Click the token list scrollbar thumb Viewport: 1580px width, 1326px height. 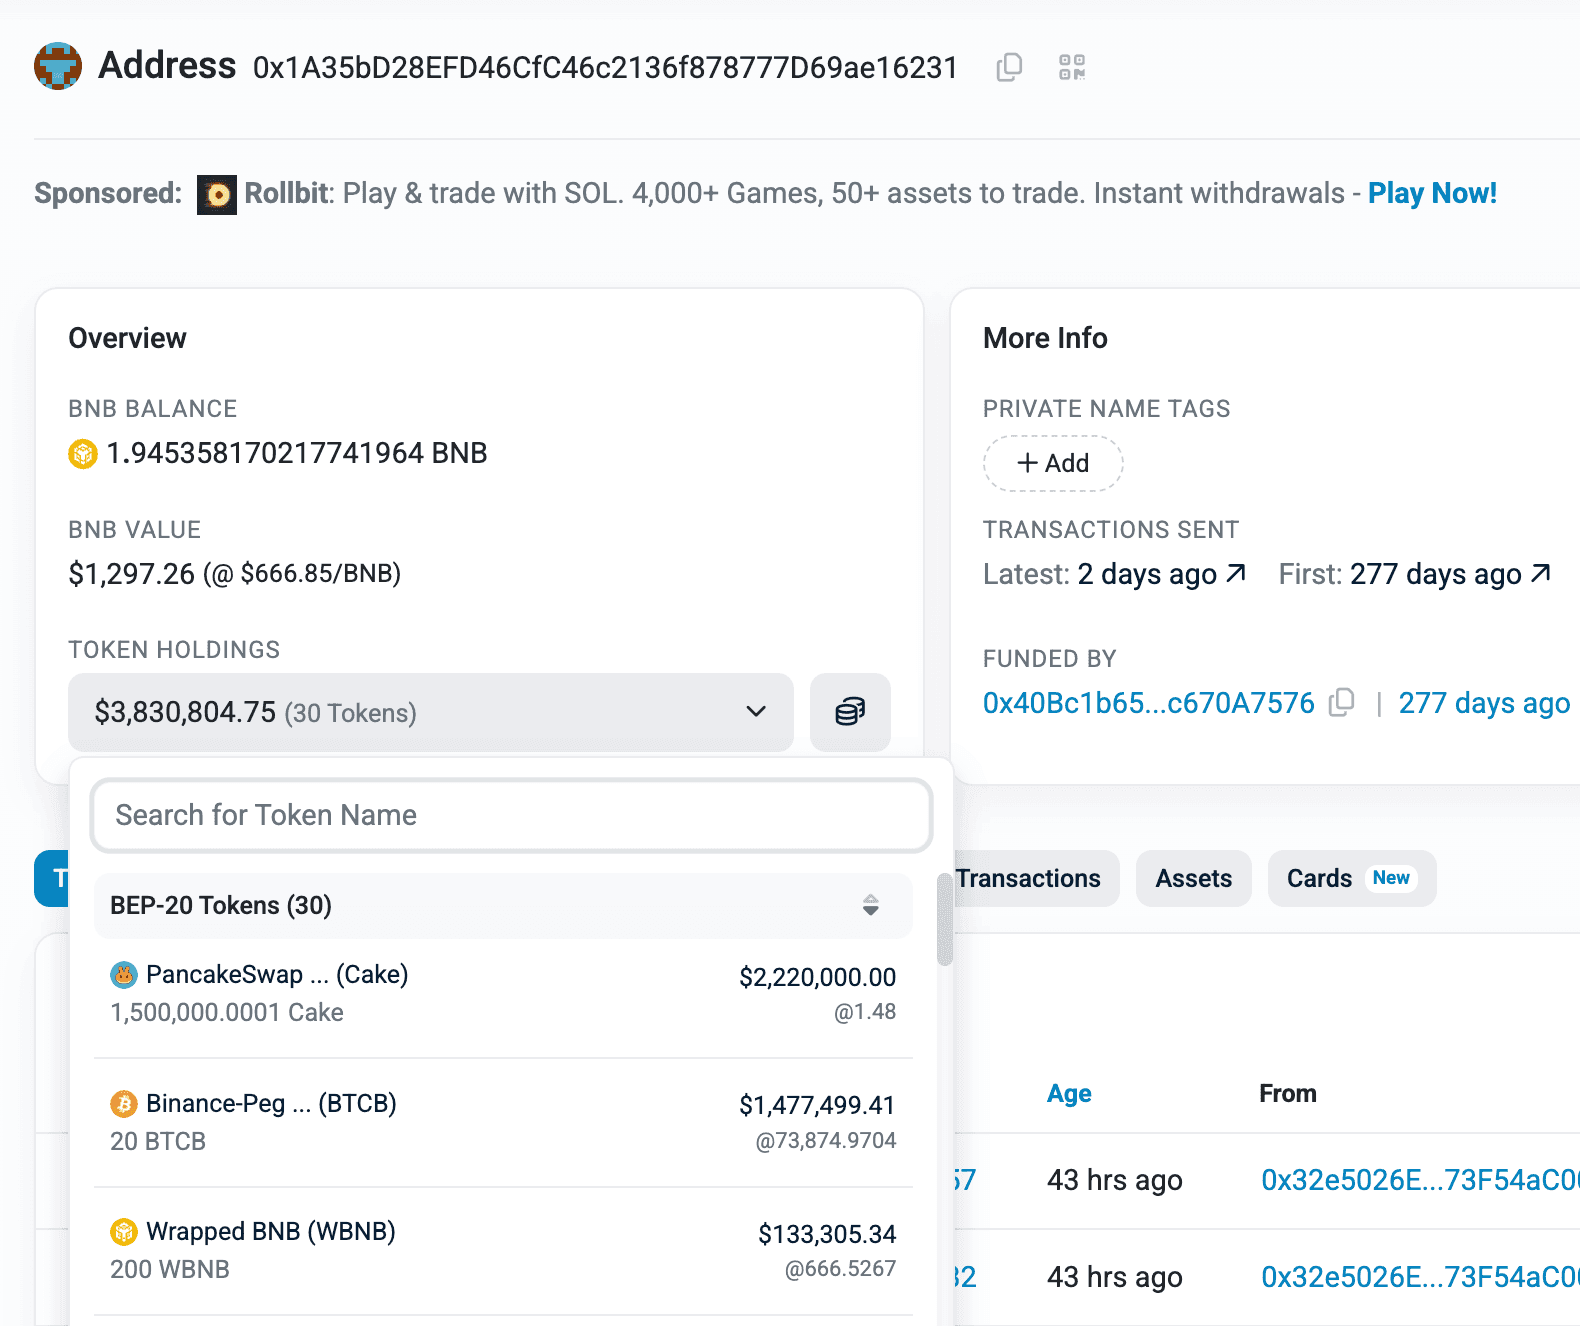point(944,920)
